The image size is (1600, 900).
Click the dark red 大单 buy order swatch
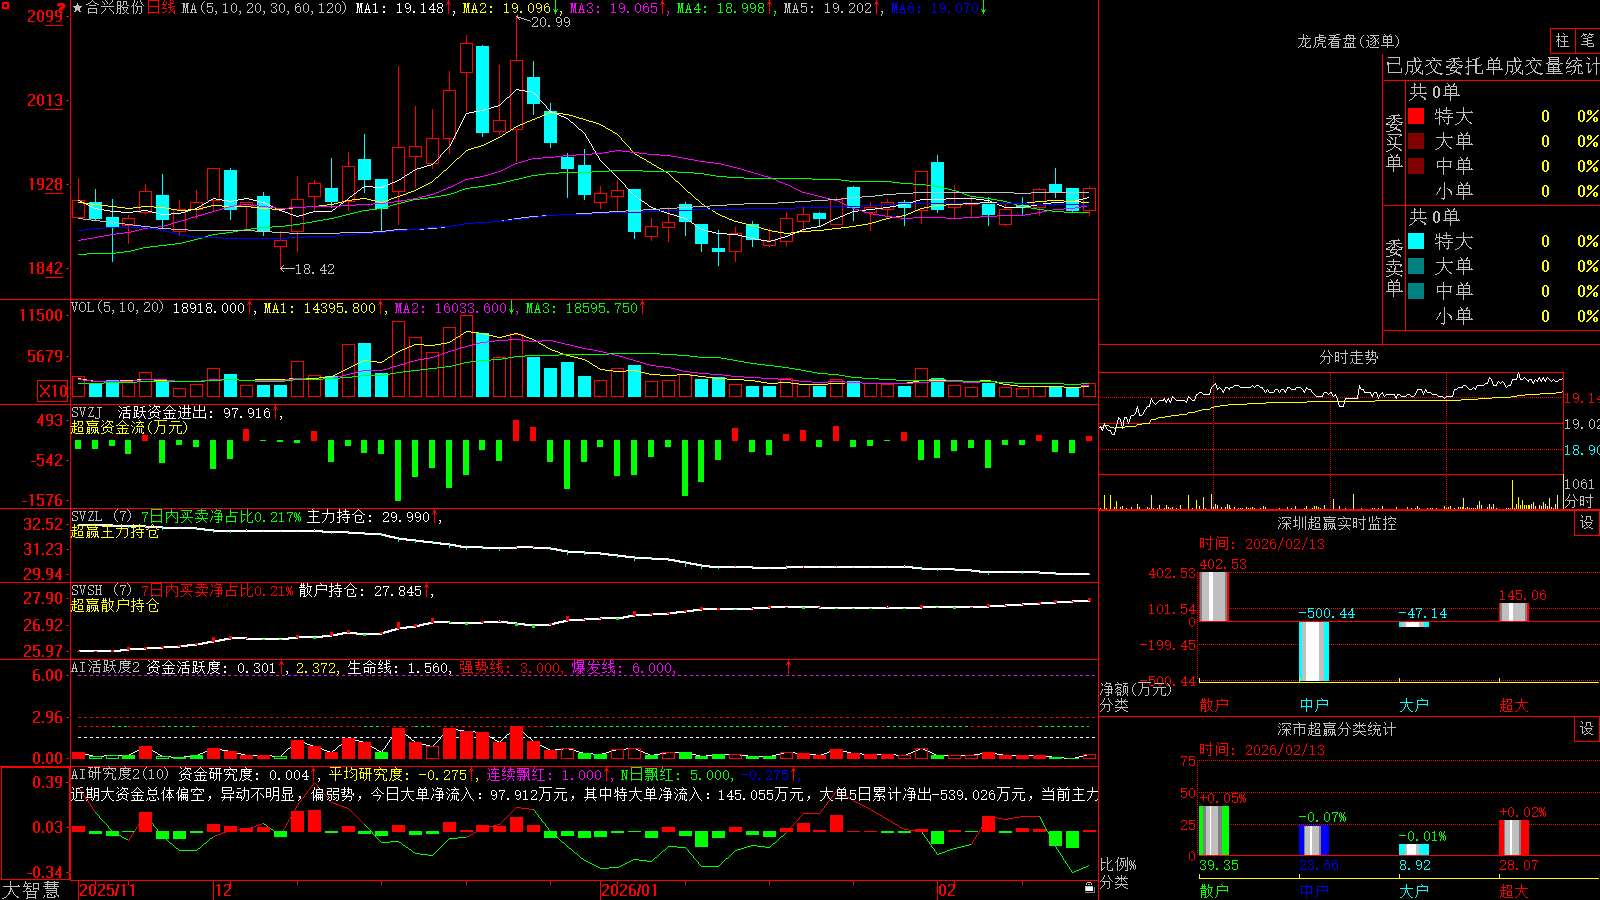(x=1416, y=141)
